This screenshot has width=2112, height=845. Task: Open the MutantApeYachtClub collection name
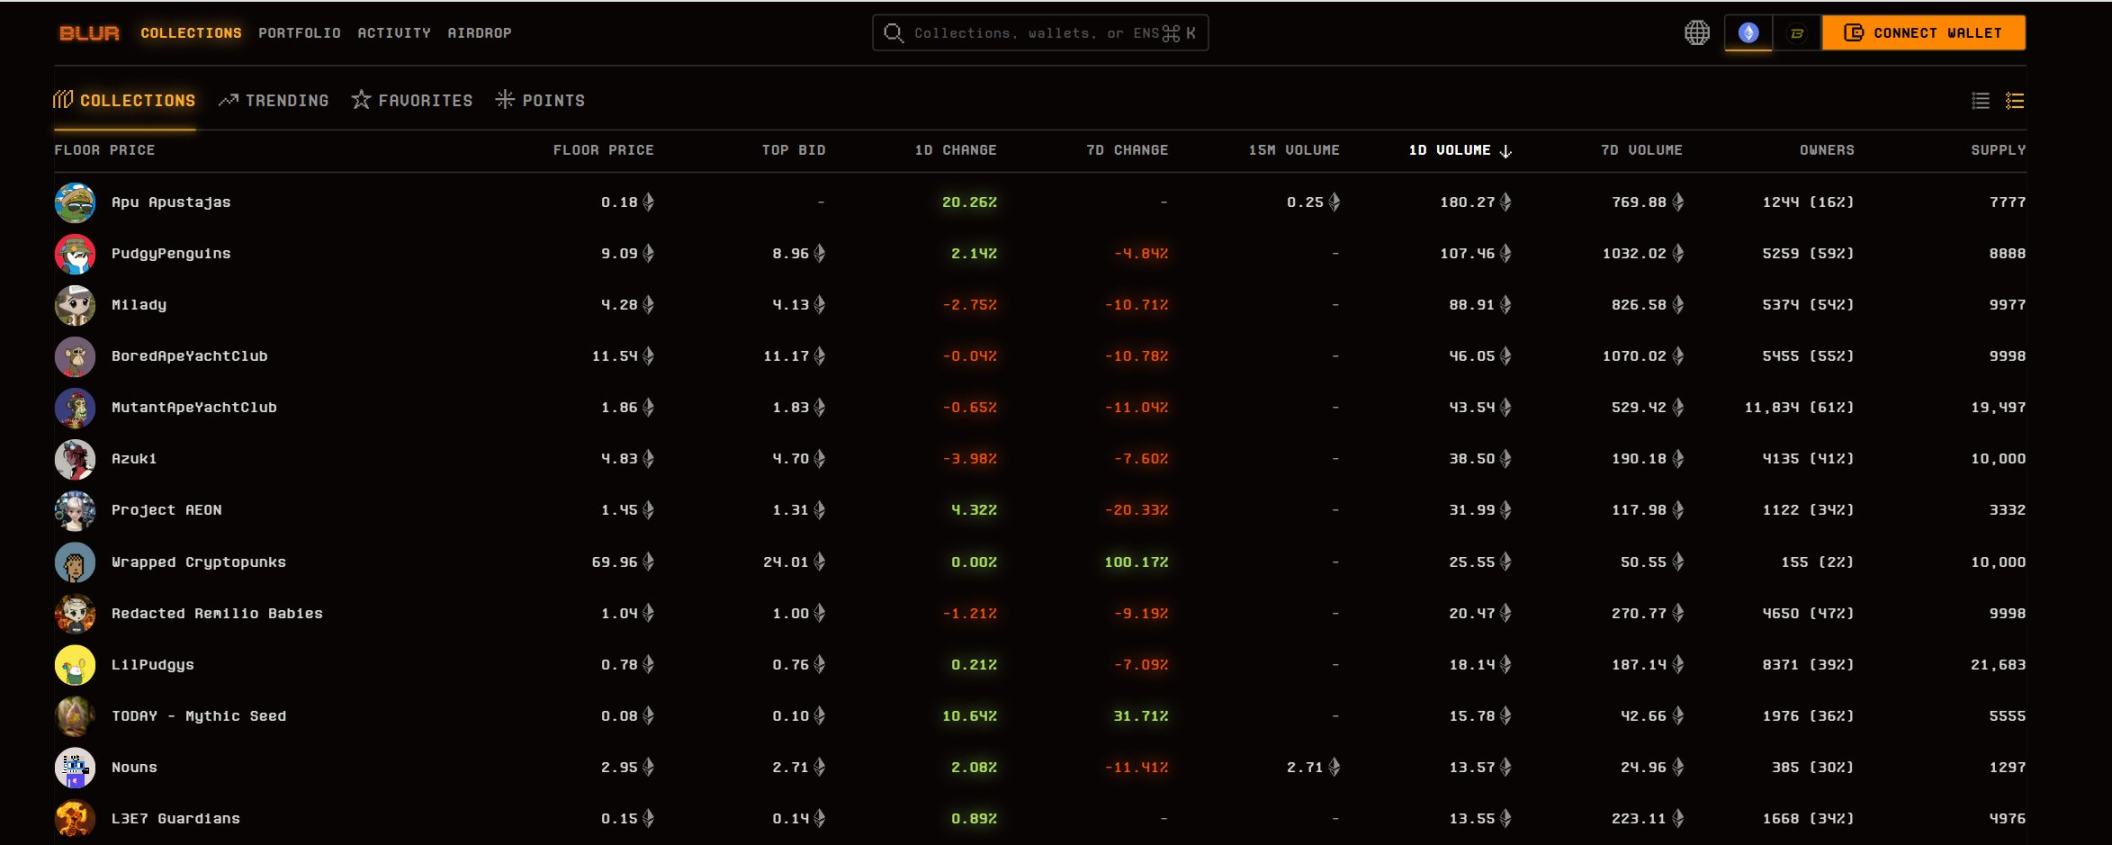[194, 408]
